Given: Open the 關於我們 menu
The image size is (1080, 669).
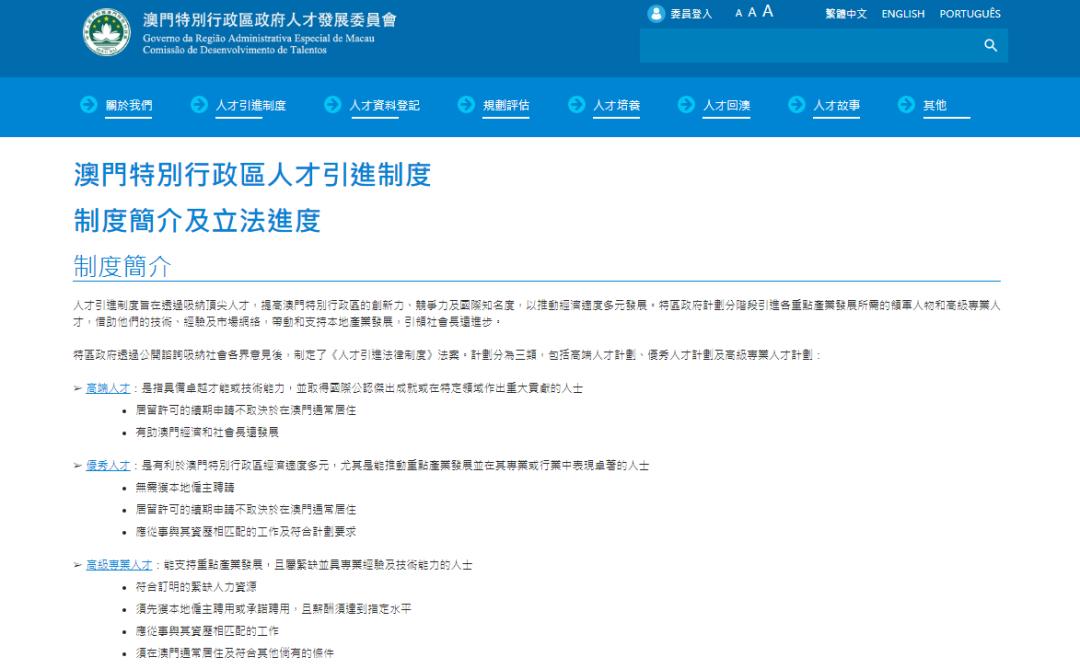Looking at the screenshot, I should coord(129,105).
